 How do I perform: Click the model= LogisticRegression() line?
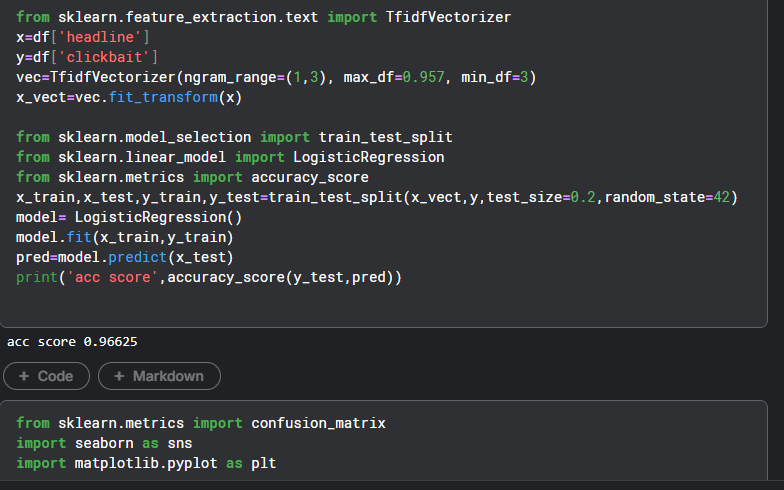coord(129,217)
